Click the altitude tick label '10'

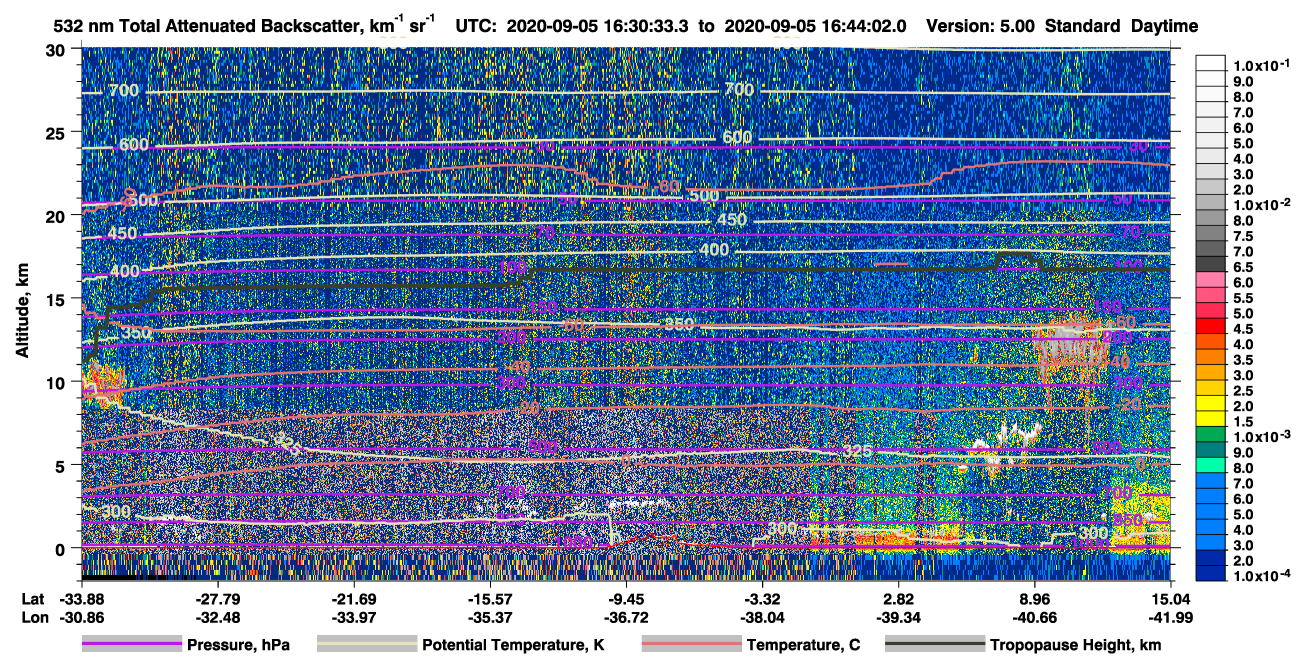pos(58,381)
